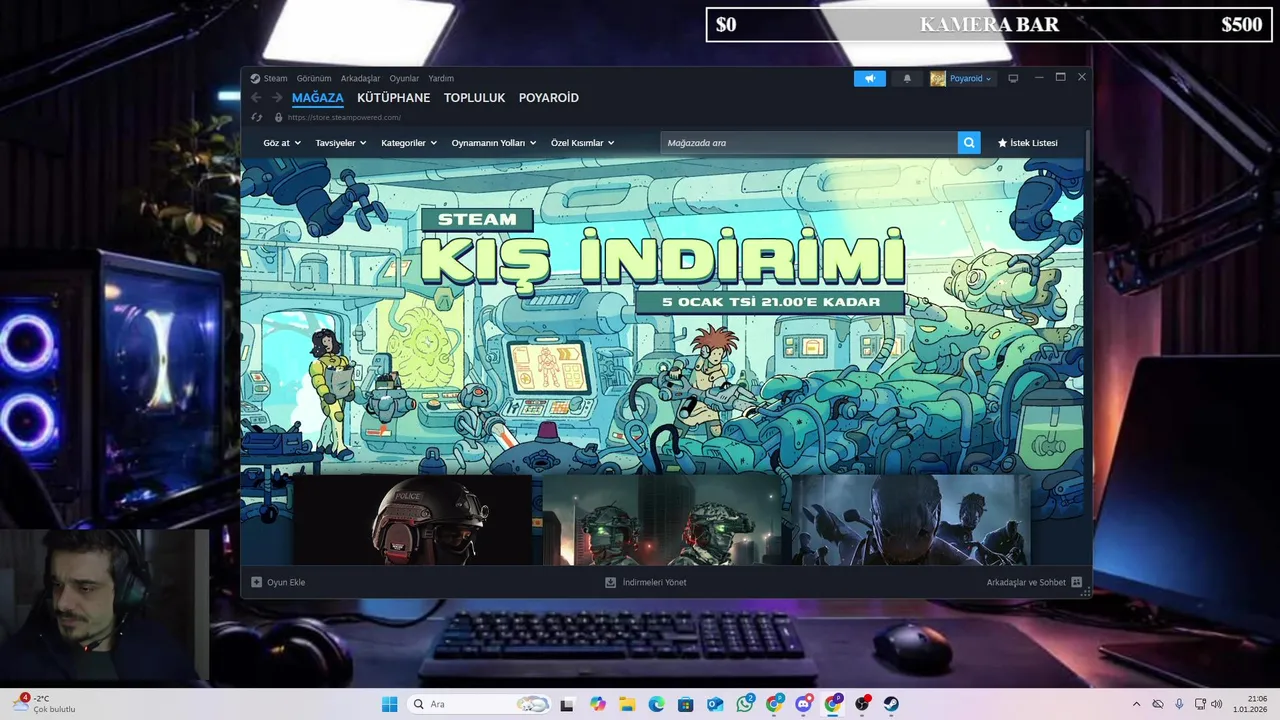Screen dimensions: 1280x720
Task: Click Oyun Ekle button
Action: tap(278, 582)
